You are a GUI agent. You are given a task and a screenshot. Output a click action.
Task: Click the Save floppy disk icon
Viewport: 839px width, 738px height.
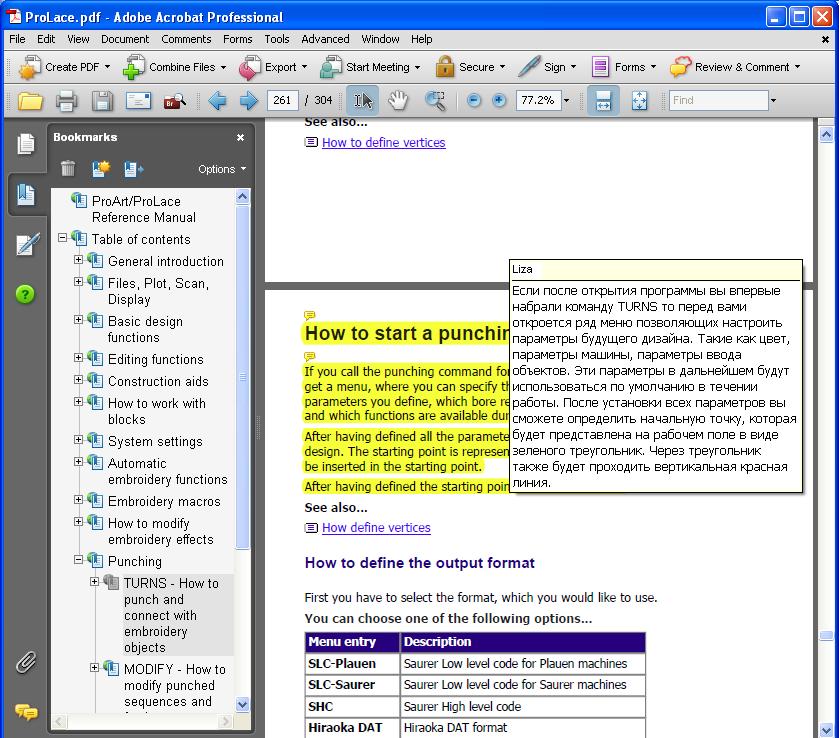point(102,100)
